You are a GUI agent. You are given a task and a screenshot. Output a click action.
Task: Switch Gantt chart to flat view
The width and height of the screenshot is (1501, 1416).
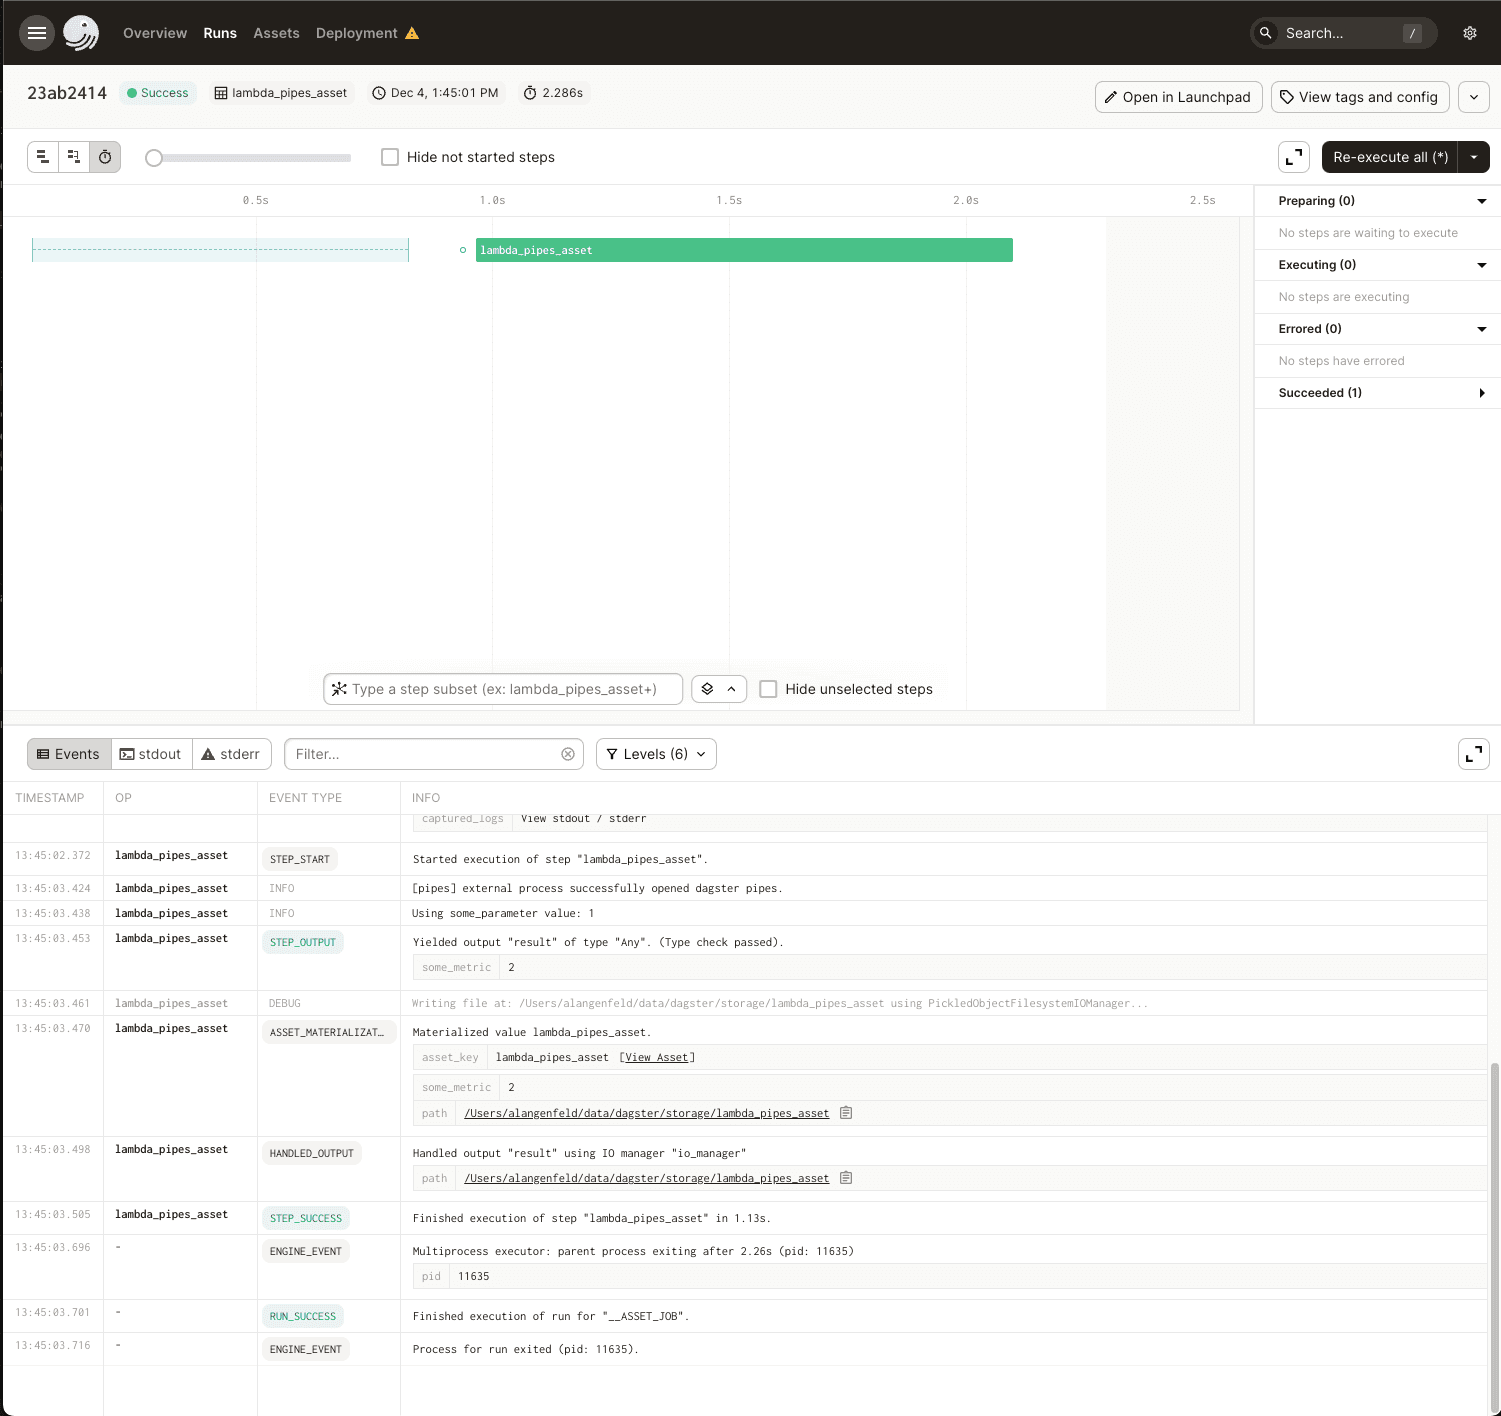[42, 157]
